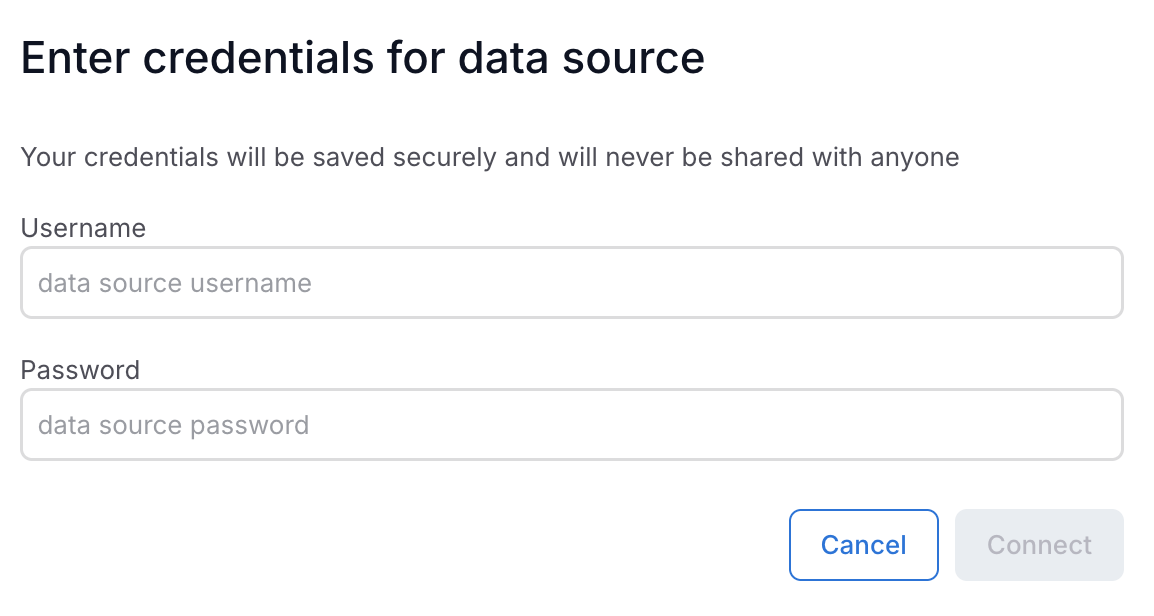
Task: Click the Password label text
Action: point(79,370)
